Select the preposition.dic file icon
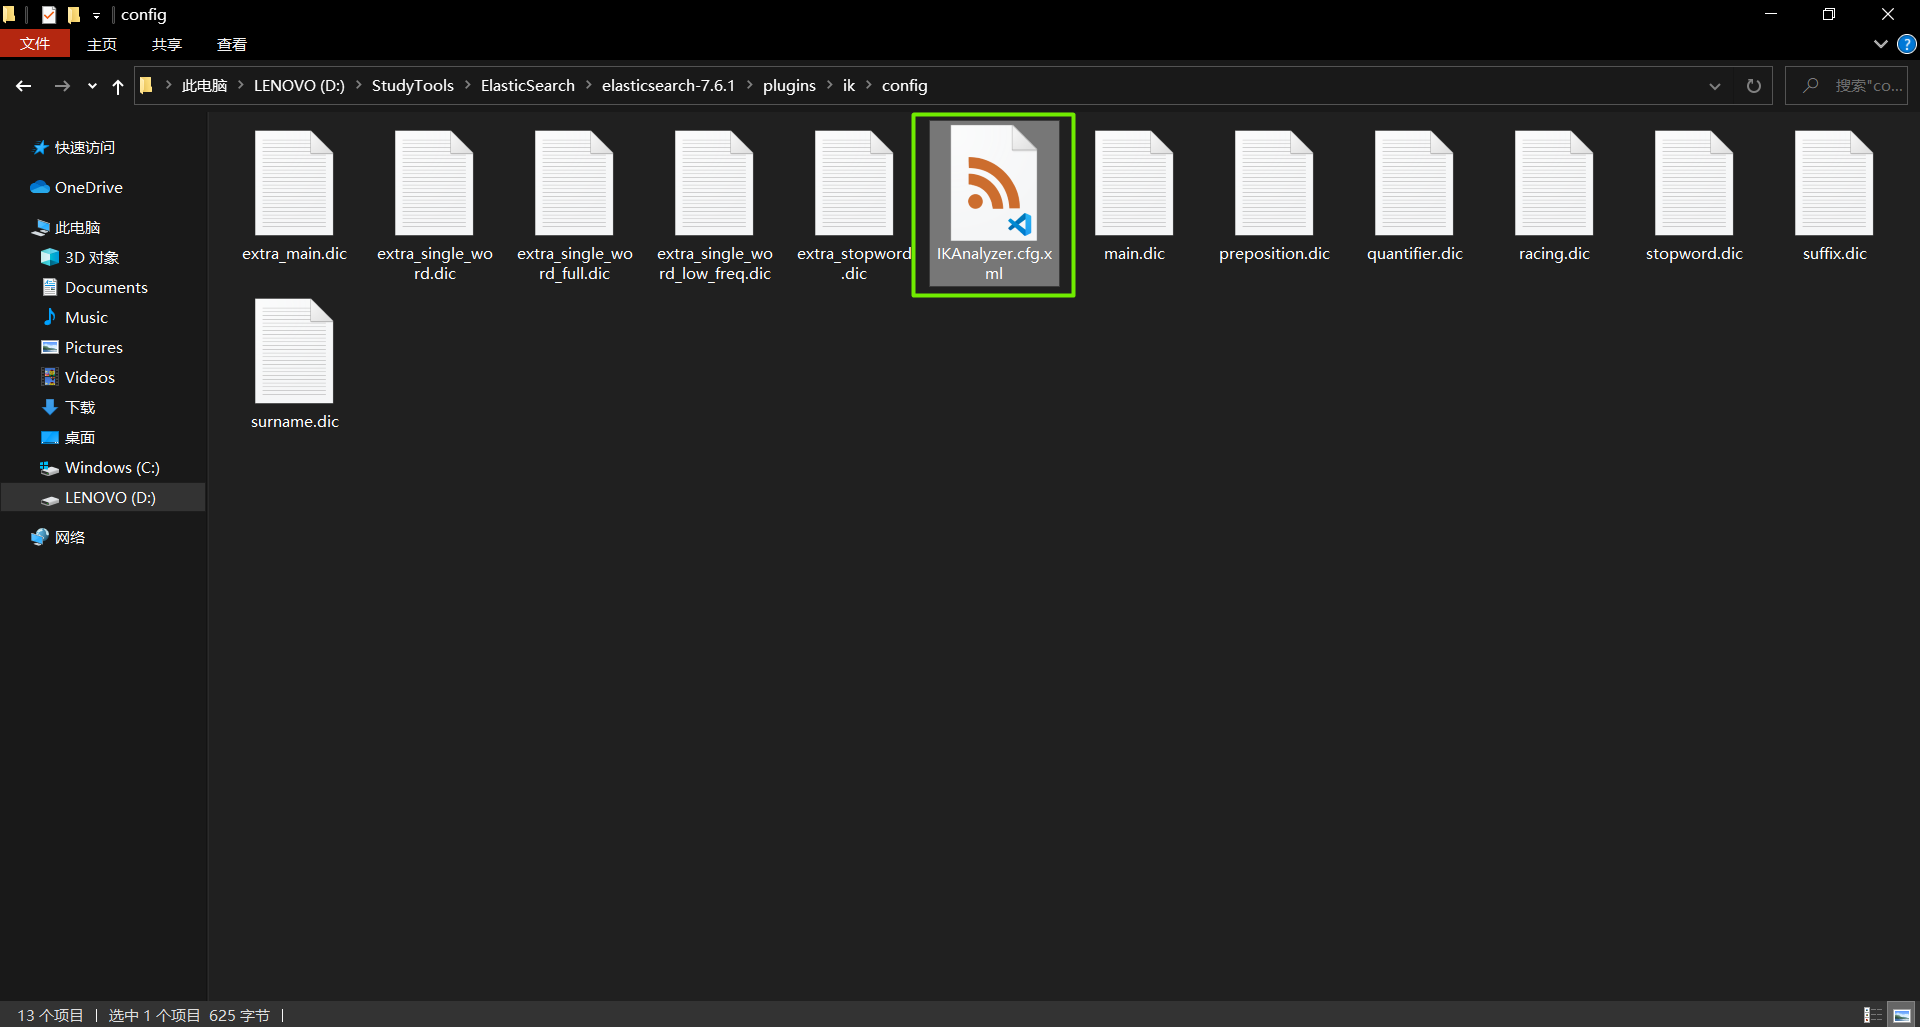 pos(1274,183)
